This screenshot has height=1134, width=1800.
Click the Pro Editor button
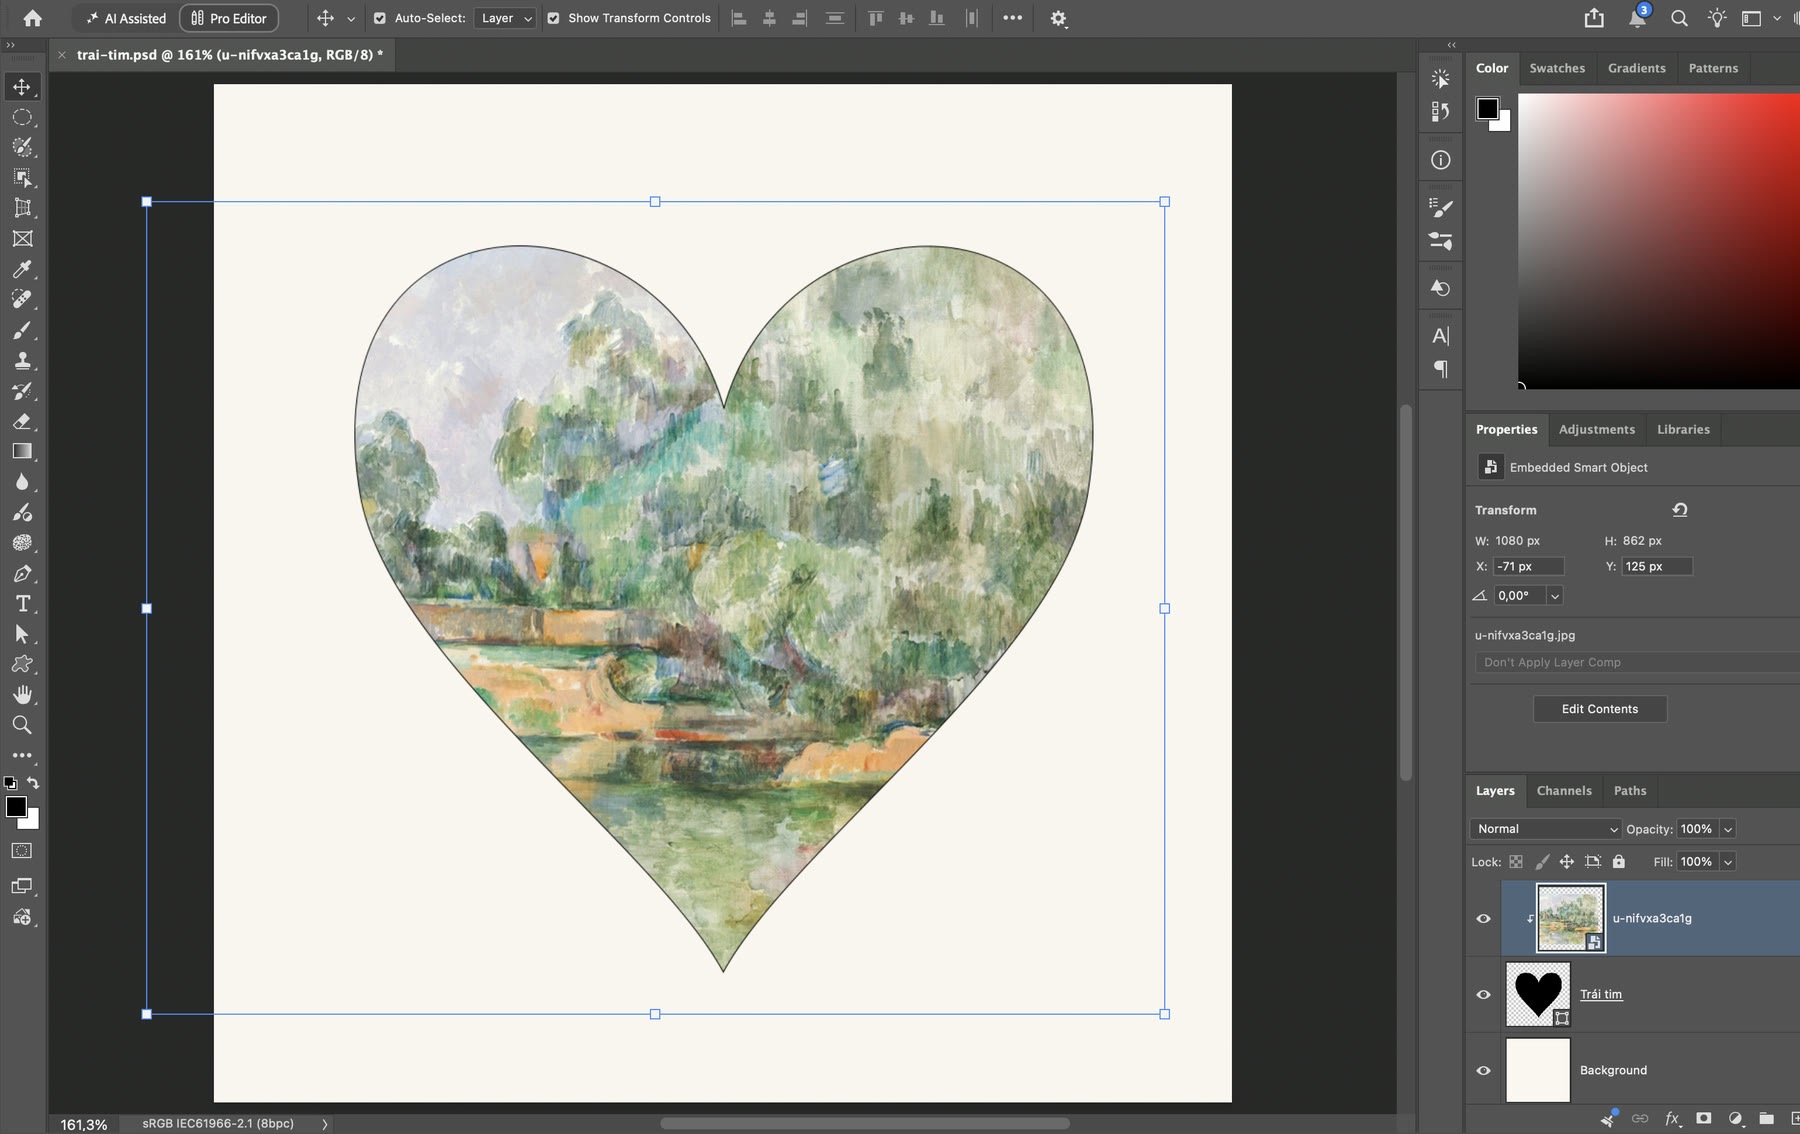tap(229, 18)
